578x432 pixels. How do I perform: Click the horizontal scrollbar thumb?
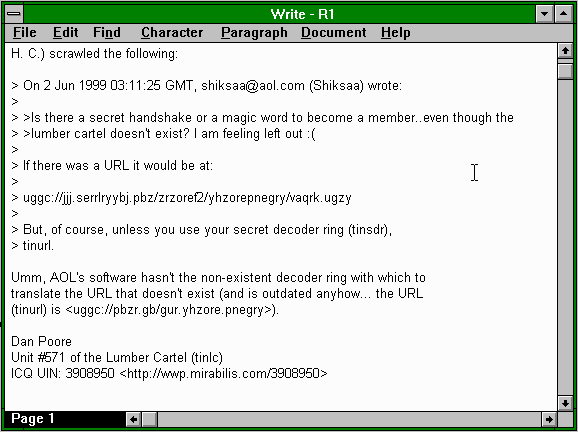[x=150, y=419]
